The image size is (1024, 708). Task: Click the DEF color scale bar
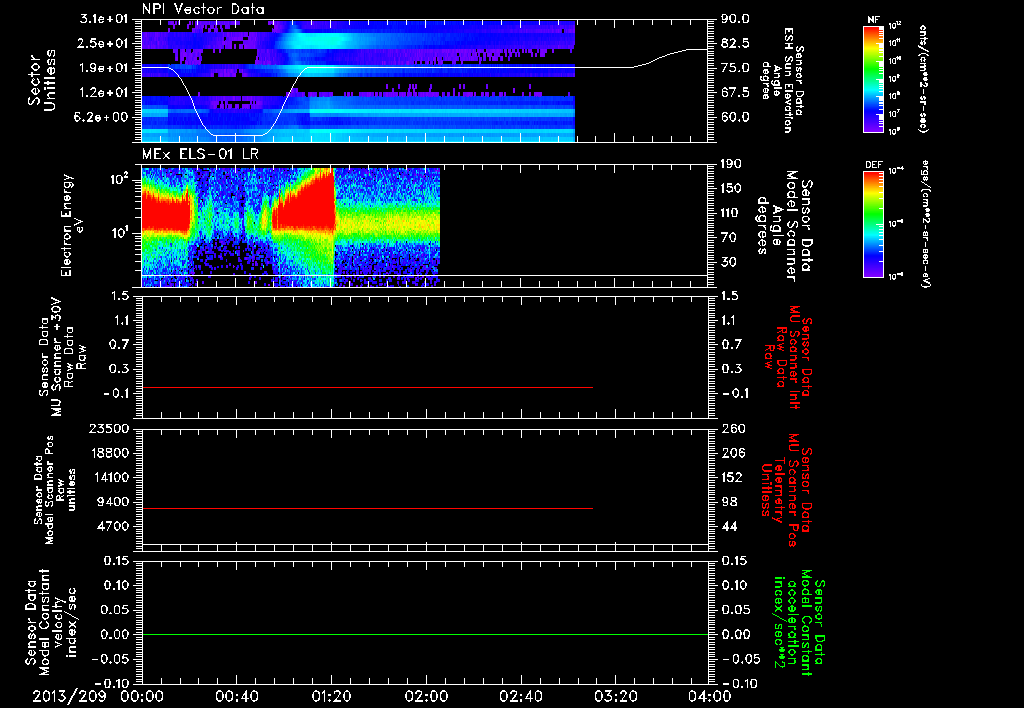coord(873,224)
